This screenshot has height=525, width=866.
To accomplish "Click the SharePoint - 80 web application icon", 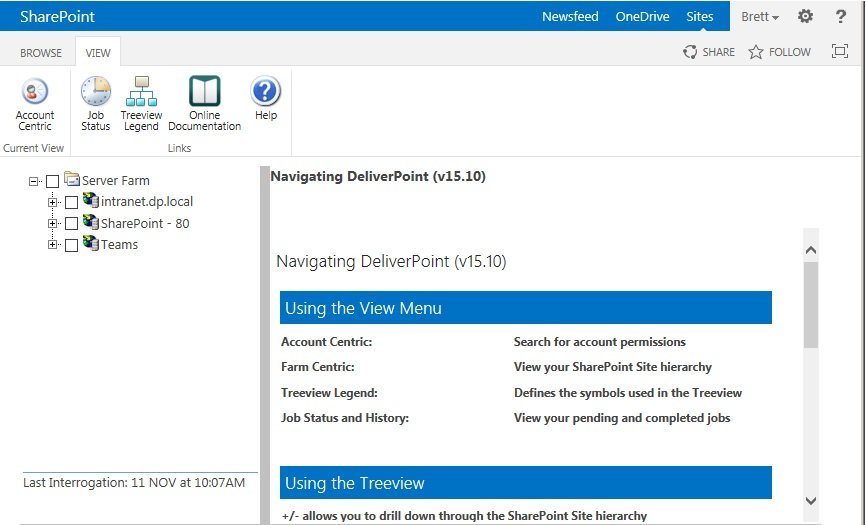I will click(x=91, y=221).
